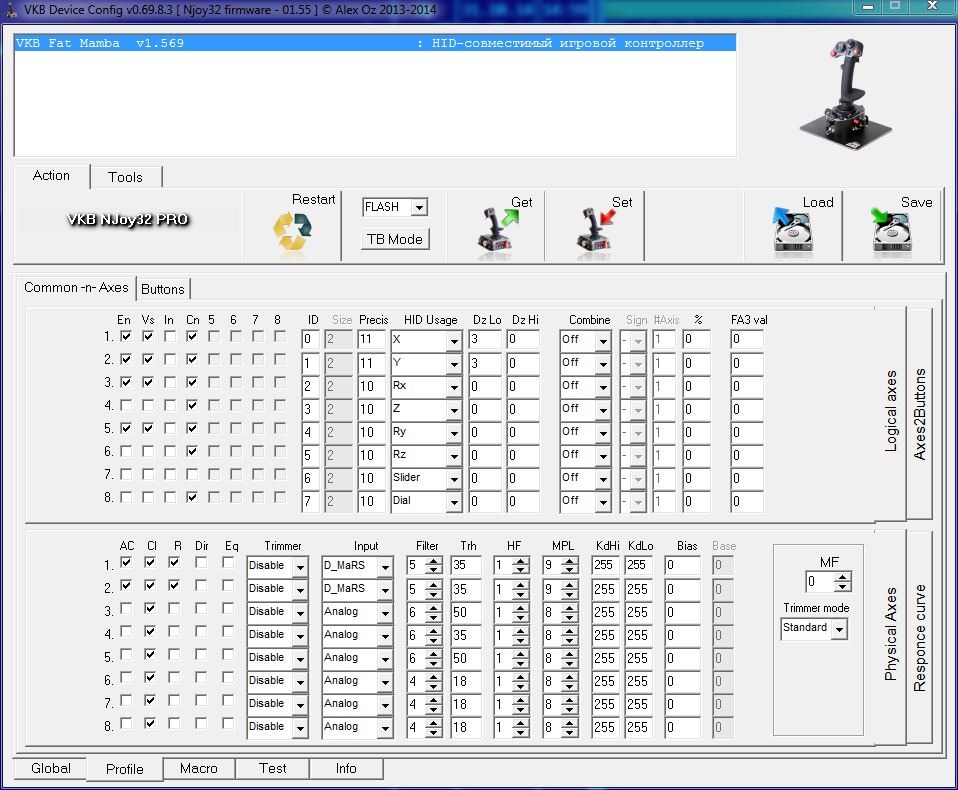The height and width of the screenshot is (790, 958).
Task: Click the Restart recycle icon
Action: pyautogui.click(x=293, y=232)
